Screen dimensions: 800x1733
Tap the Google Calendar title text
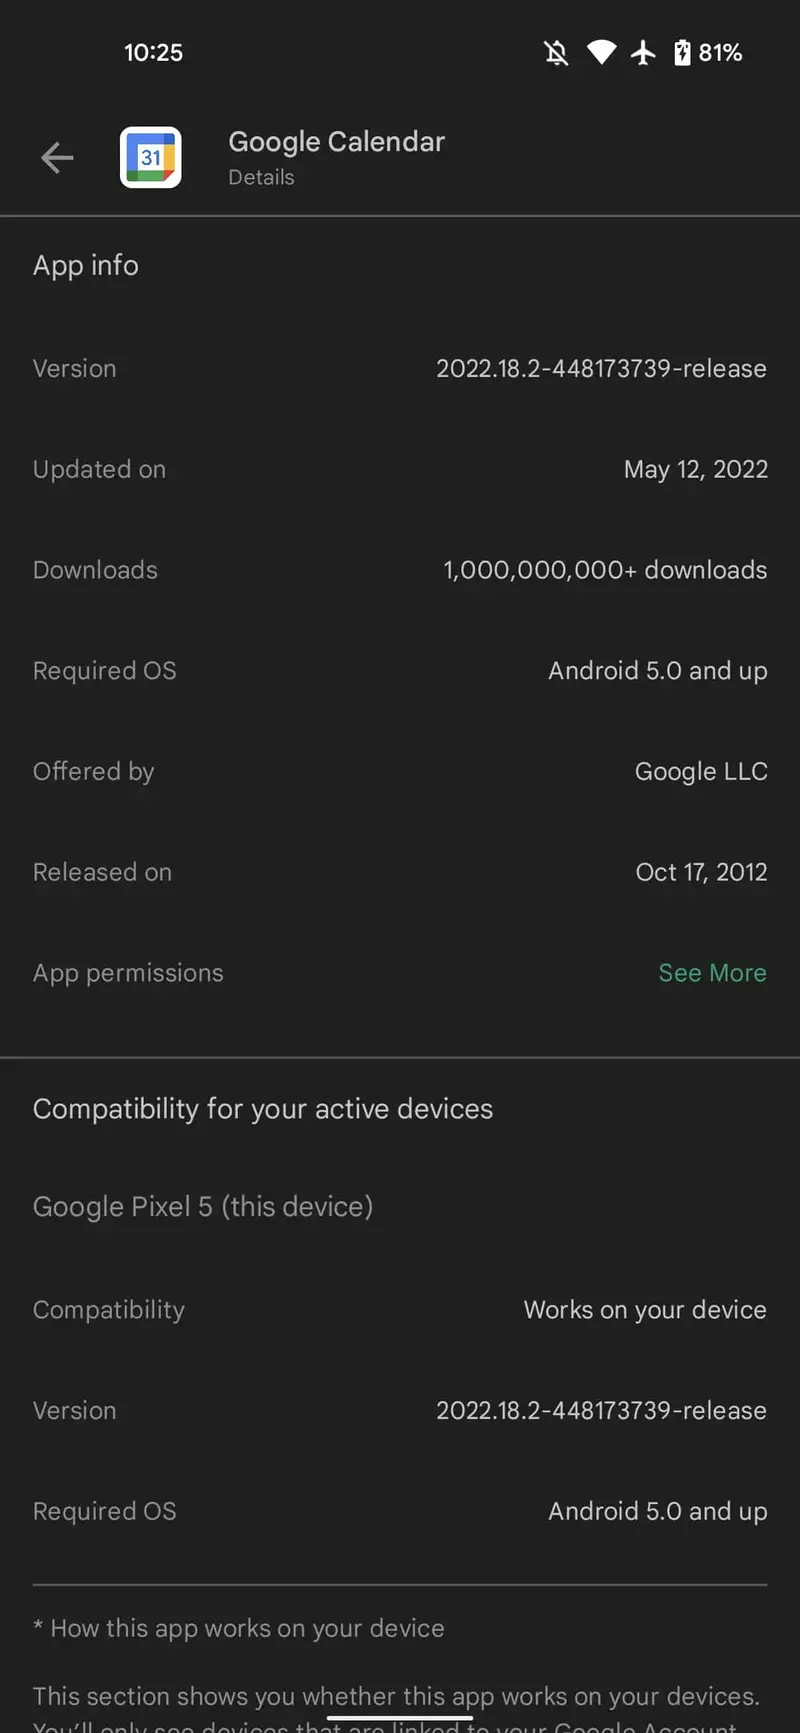point(336,142)
